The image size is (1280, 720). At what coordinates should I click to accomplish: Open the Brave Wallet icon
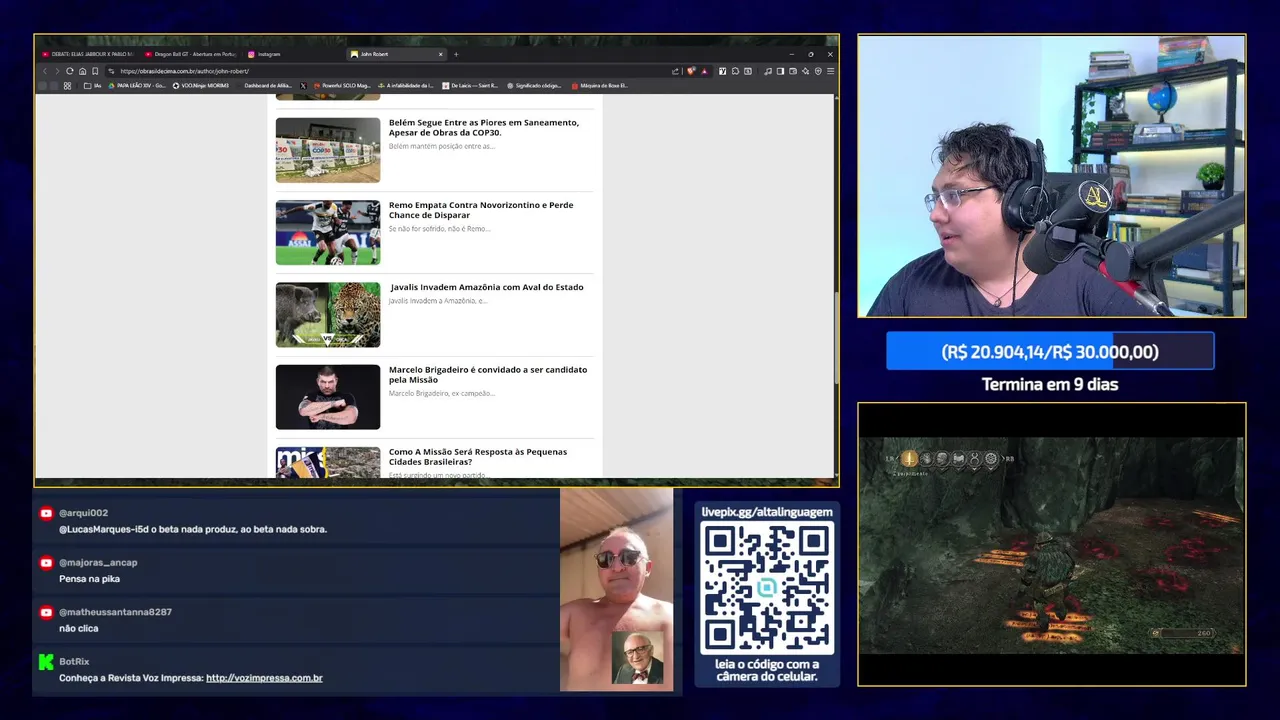pyautogui.click(x=793, y=71)
